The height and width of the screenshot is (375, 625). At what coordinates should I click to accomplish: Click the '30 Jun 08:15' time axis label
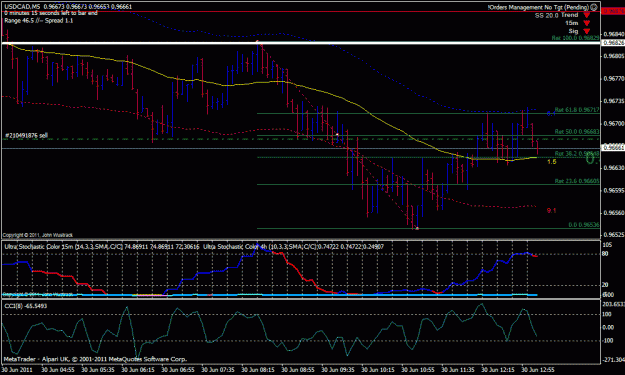point(258,370)
